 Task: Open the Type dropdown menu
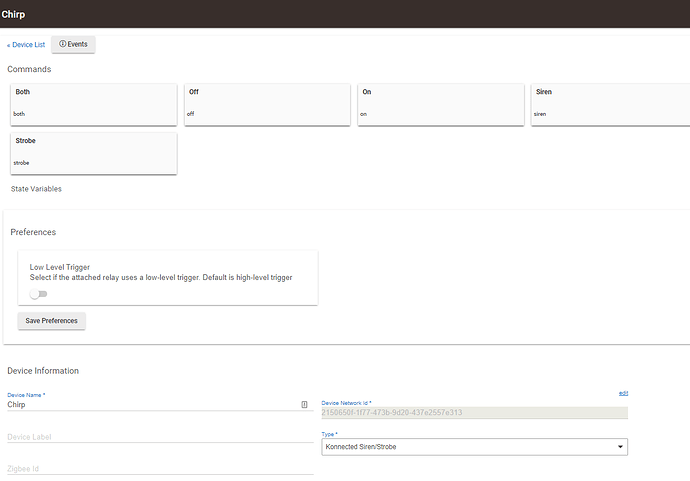474,446
